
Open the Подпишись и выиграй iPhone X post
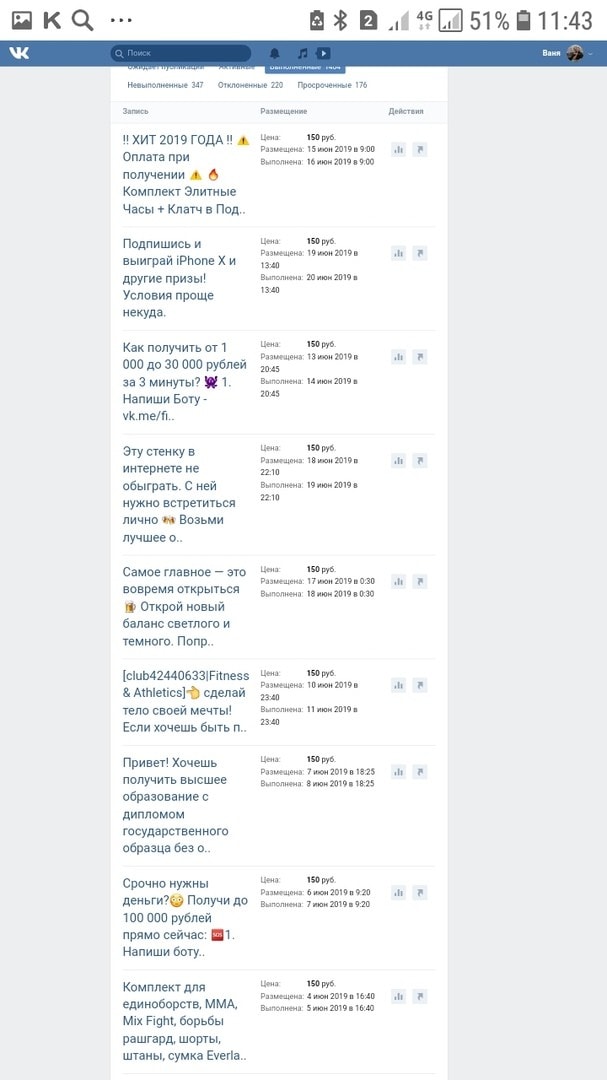pos(179,277)
